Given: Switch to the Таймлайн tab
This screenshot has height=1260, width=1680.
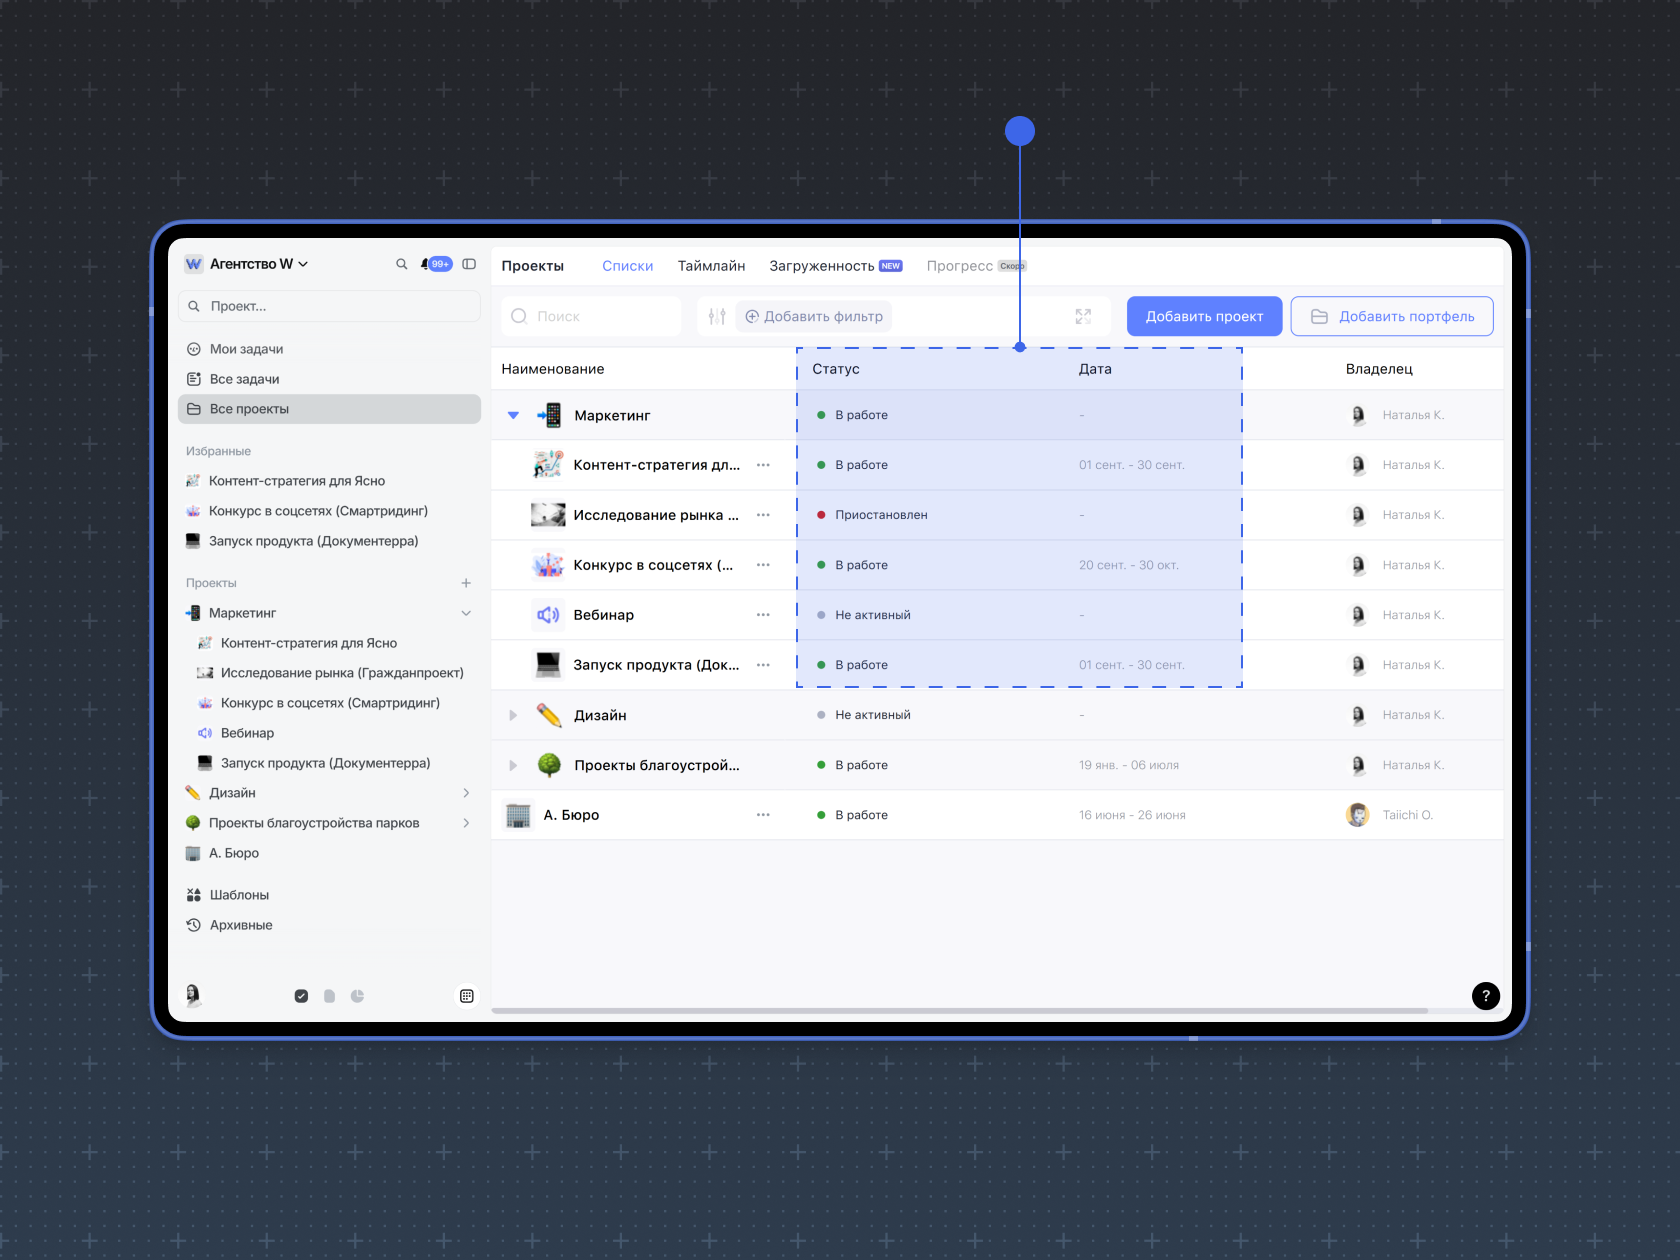Looking at the screenshot, I should coord(711,266).
